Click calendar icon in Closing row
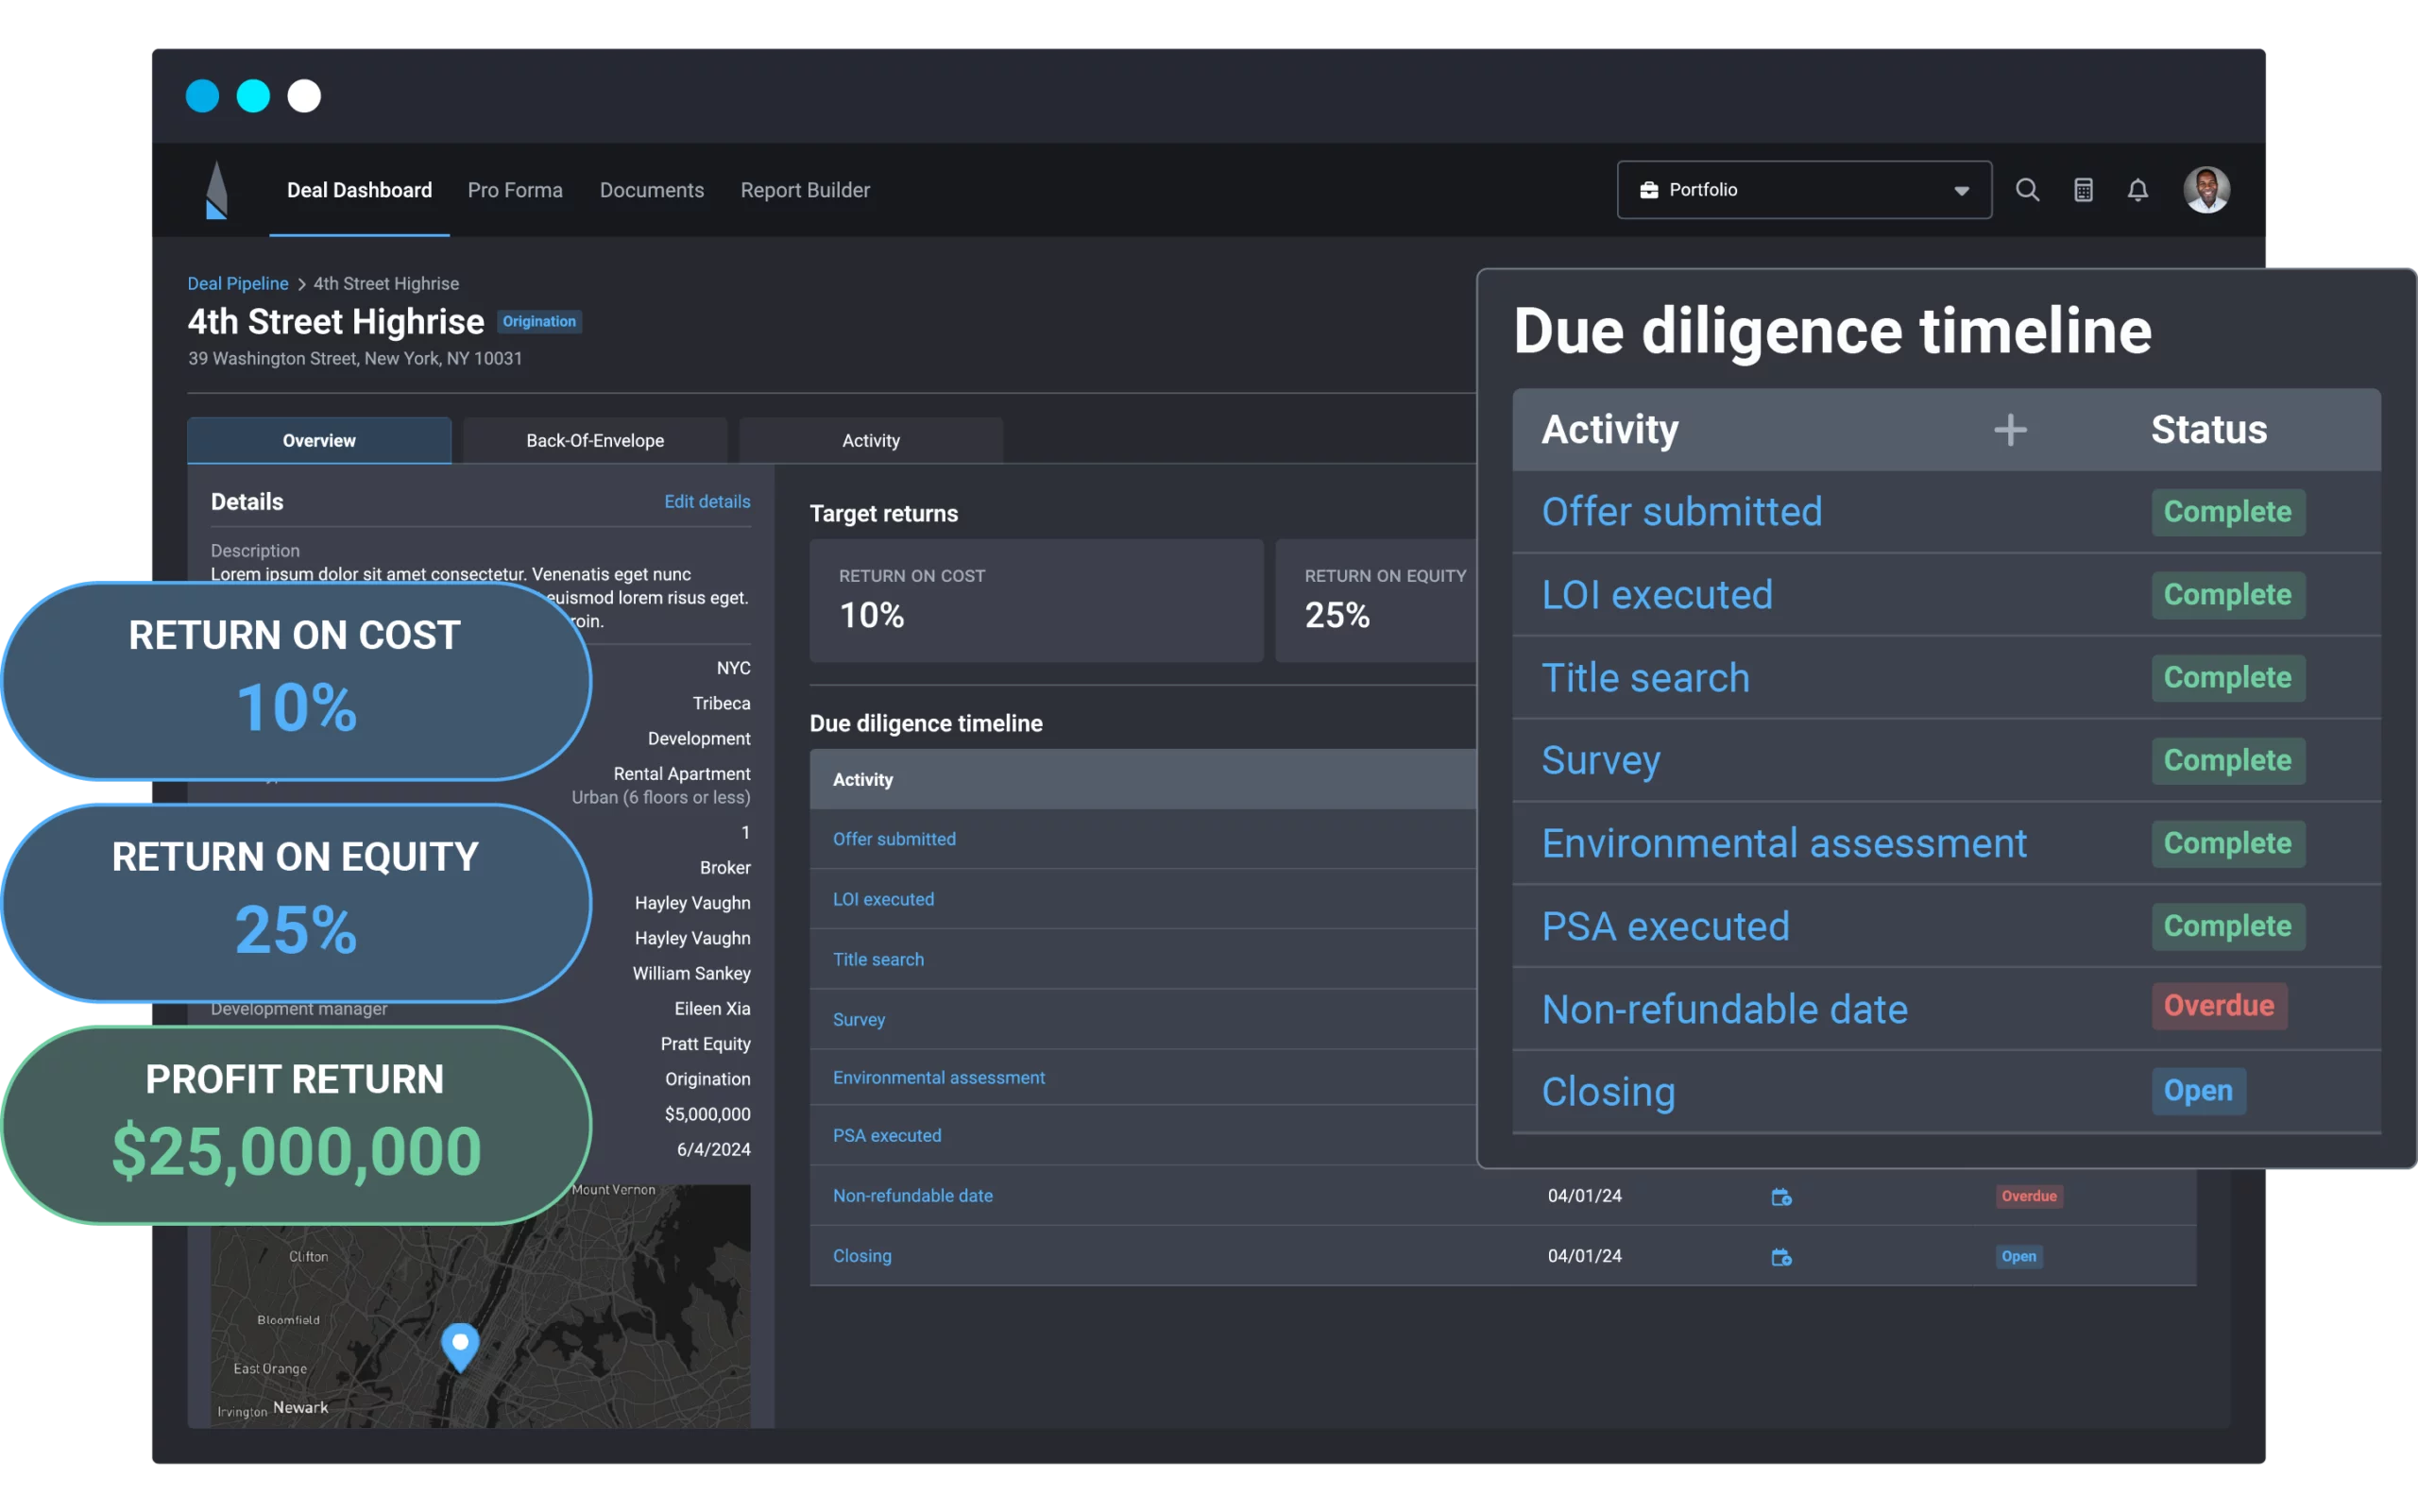2418x1512 pixels. click(1781, 1257)
